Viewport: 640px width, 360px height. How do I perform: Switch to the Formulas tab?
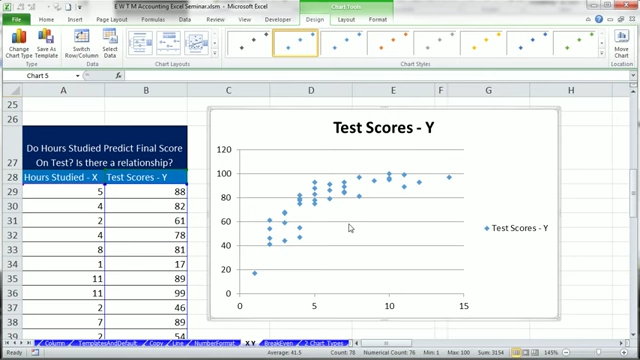coord(153,20)
